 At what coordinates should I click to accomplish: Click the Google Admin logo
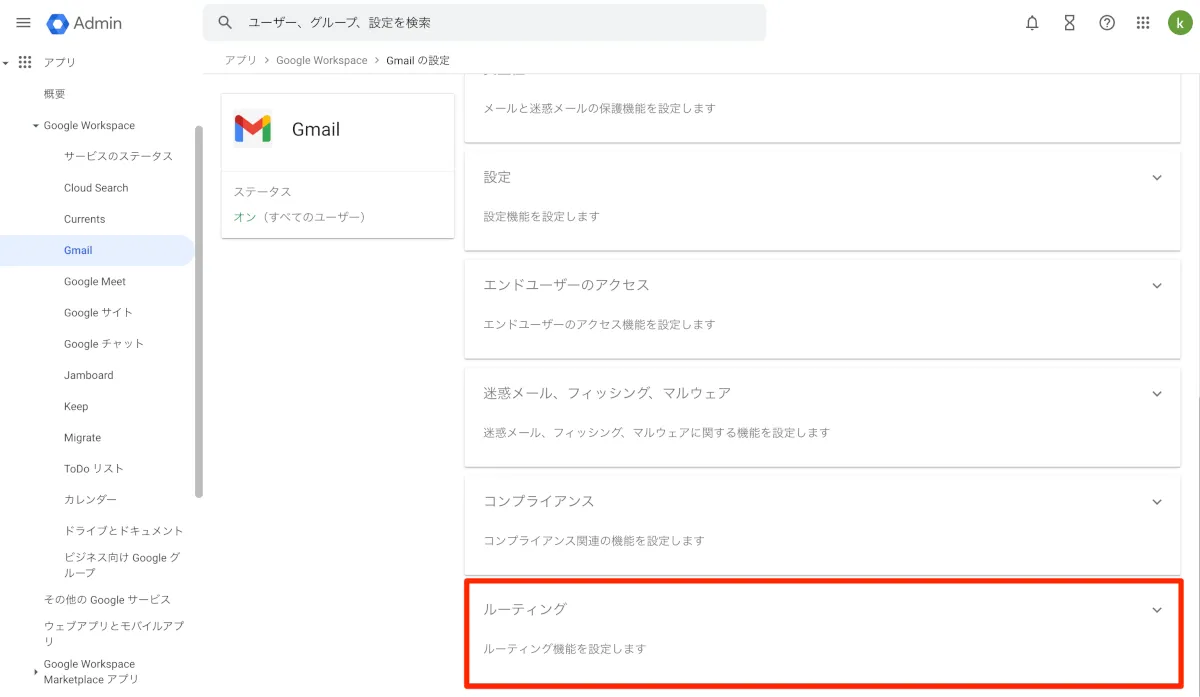[x=82, y=22]
